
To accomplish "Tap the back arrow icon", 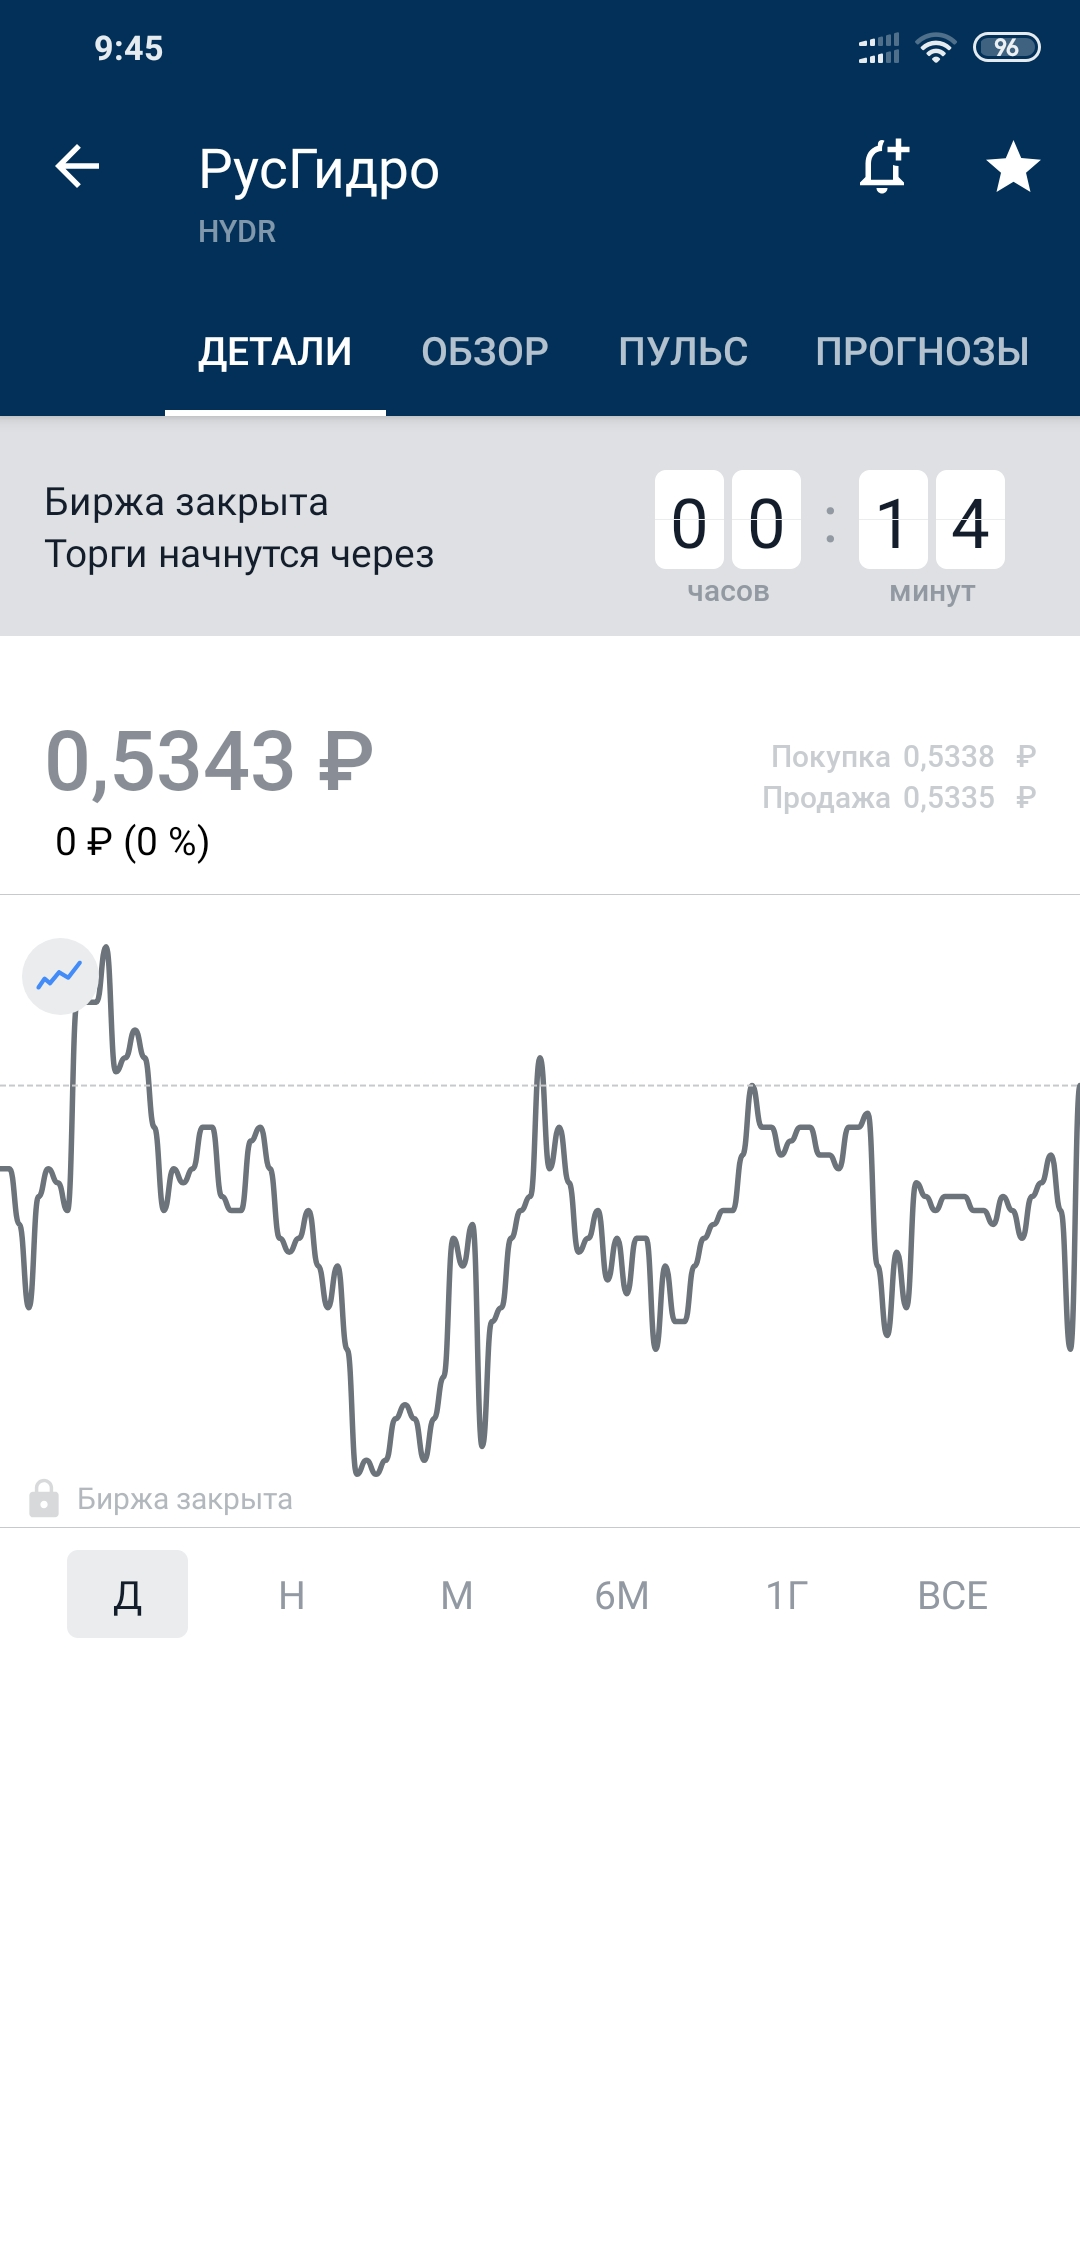I will (77, 166).
